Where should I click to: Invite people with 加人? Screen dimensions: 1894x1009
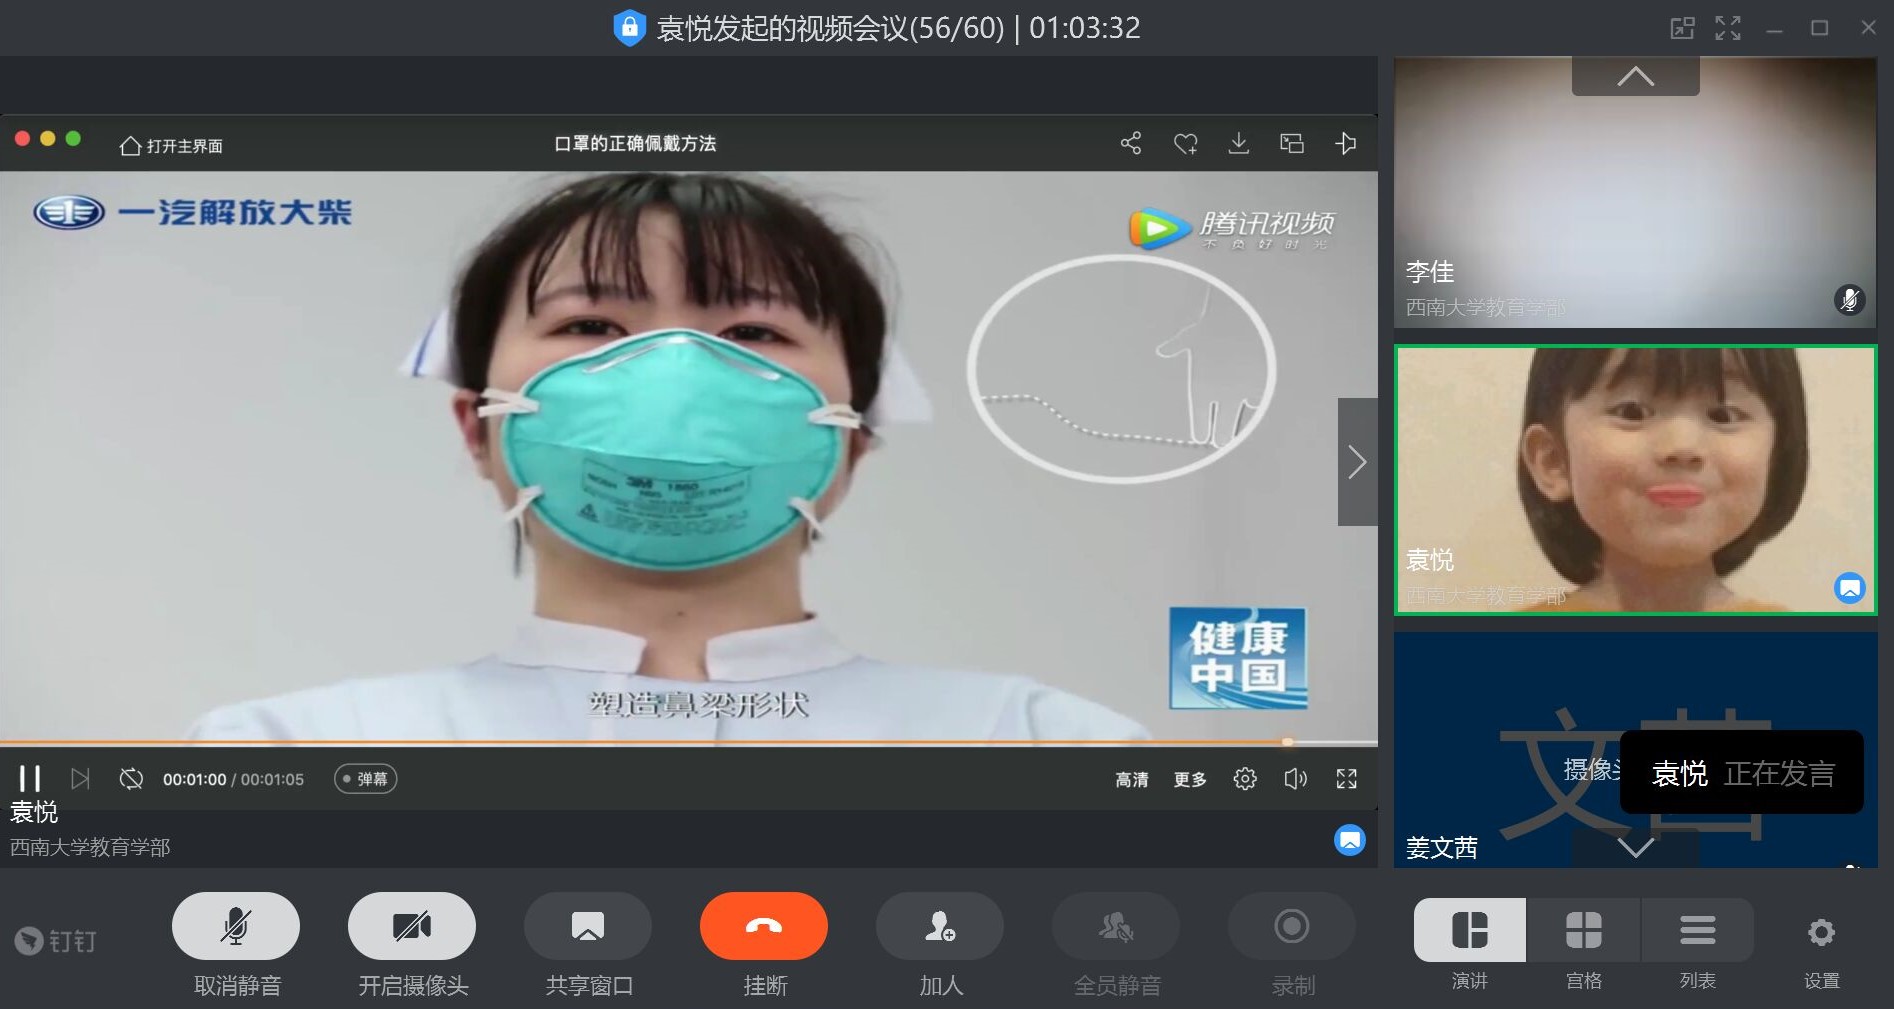coord(939,926)
